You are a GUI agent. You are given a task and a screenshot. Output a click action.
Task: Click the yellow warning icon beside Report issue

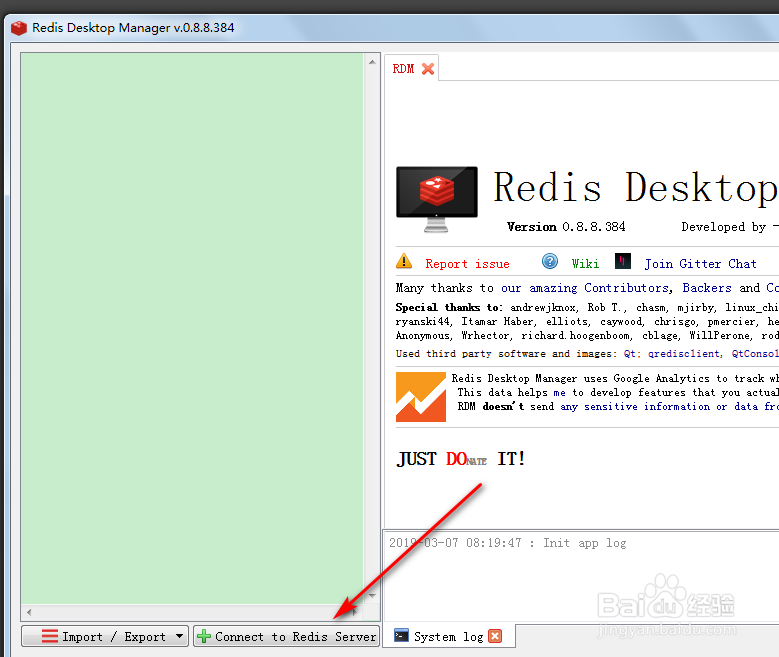coord(404,260)
